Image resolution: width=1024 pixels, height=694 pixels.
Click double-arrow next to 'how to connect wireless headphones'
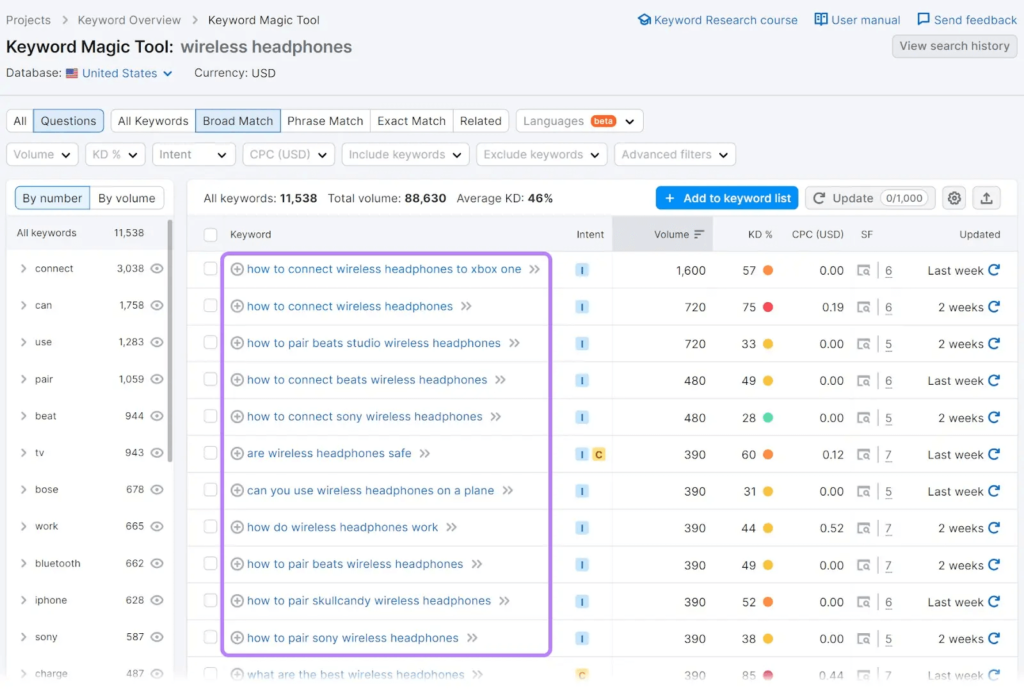point(466,307)
